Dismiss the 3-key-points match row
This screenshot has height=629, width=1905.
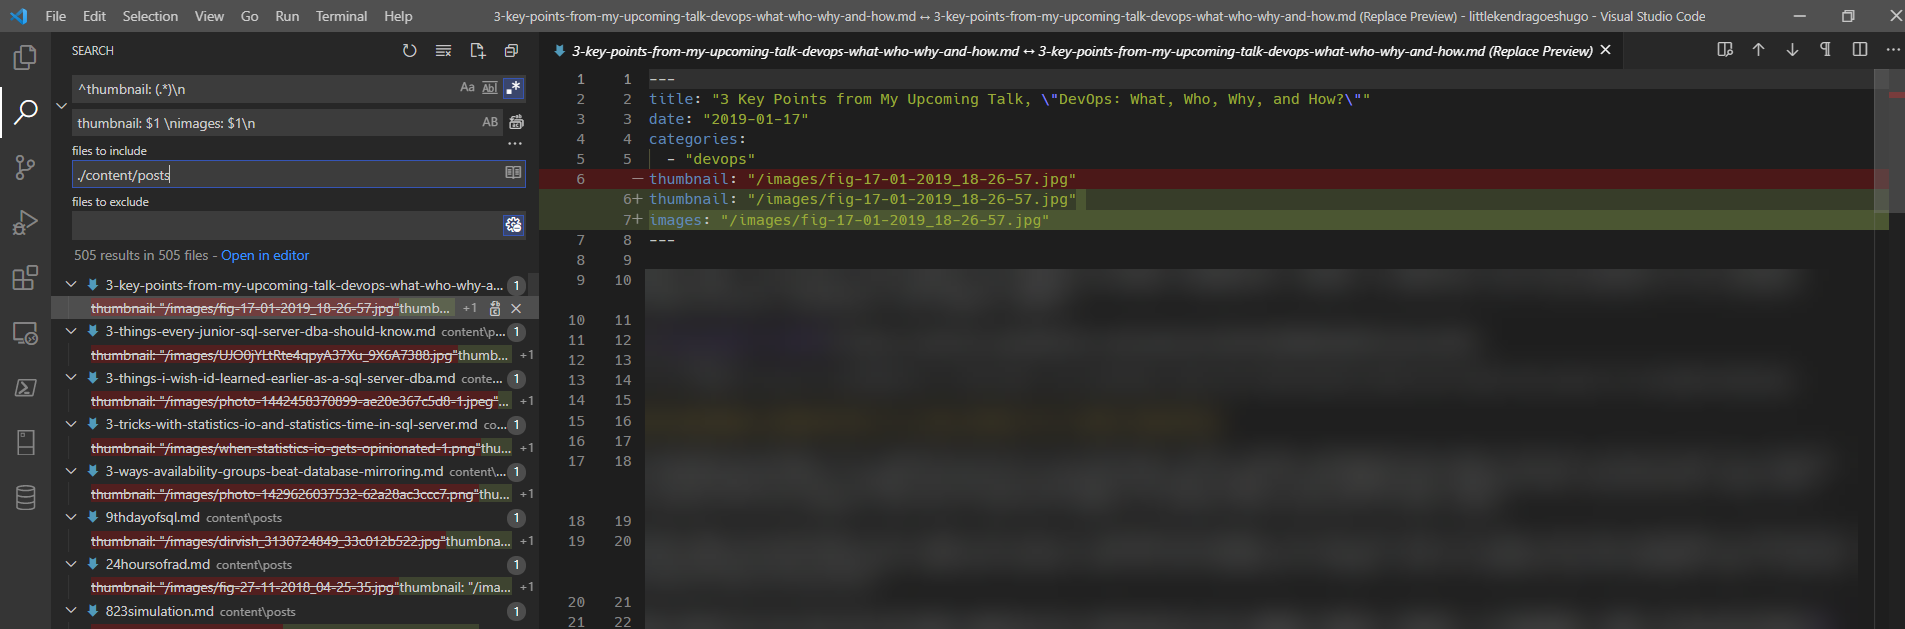pyautogui.click(x=516, y=309)
